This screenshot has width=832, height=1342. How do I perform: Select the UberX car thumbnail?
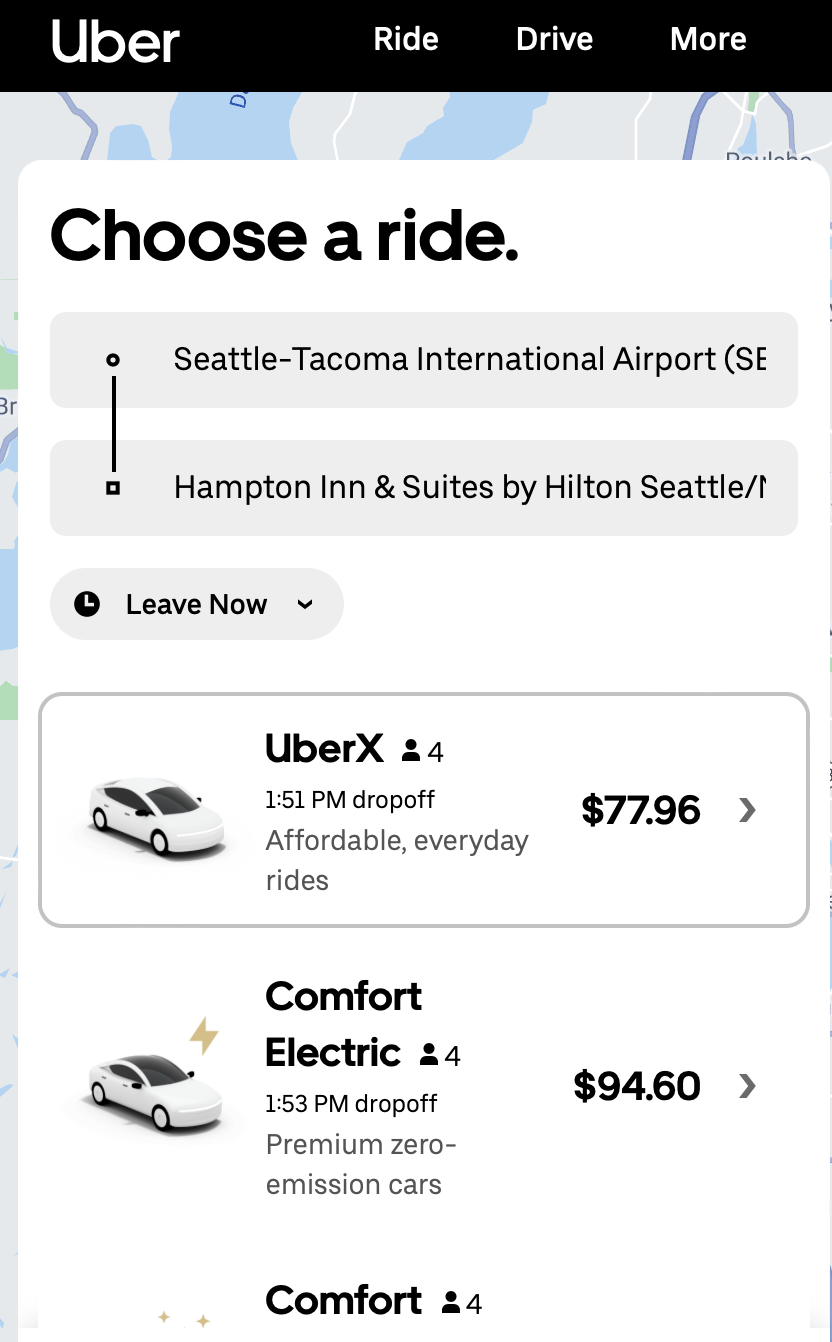[x=155, y=813]
